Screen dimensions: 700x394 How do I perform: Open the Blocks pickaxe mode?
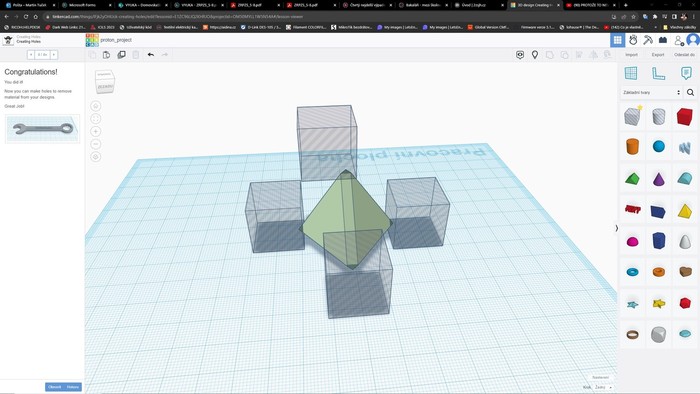[648, 40]
